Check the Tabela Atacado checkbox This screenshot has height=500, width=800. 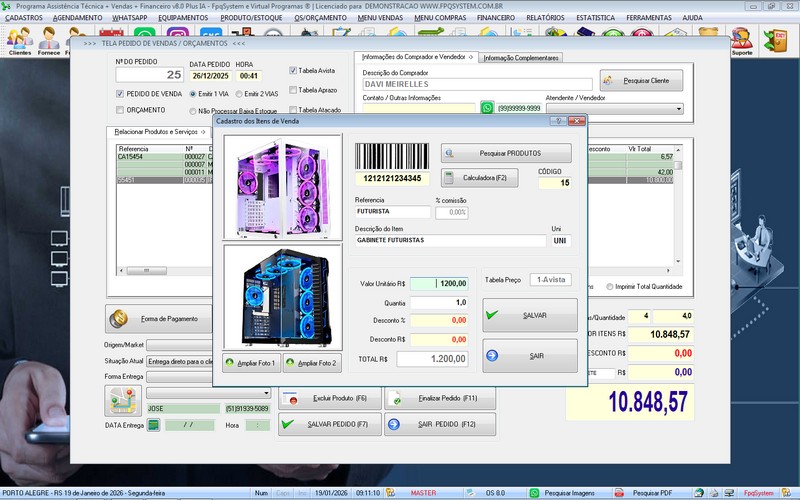click(x=293, y=109)
